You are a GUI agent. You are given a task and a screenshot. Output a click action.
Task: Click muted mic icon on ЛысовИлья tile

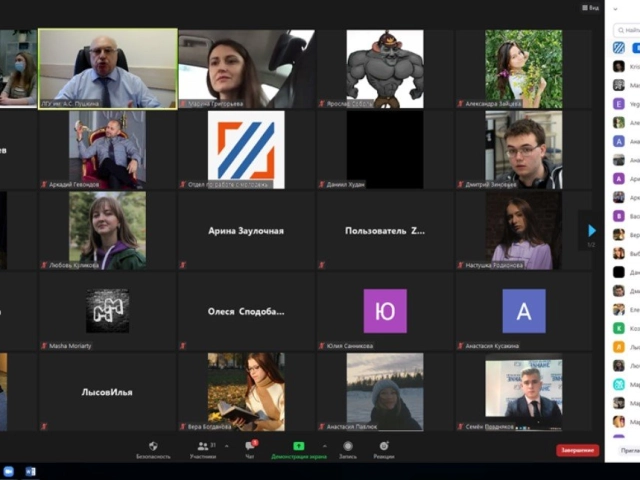pos(44,427)
